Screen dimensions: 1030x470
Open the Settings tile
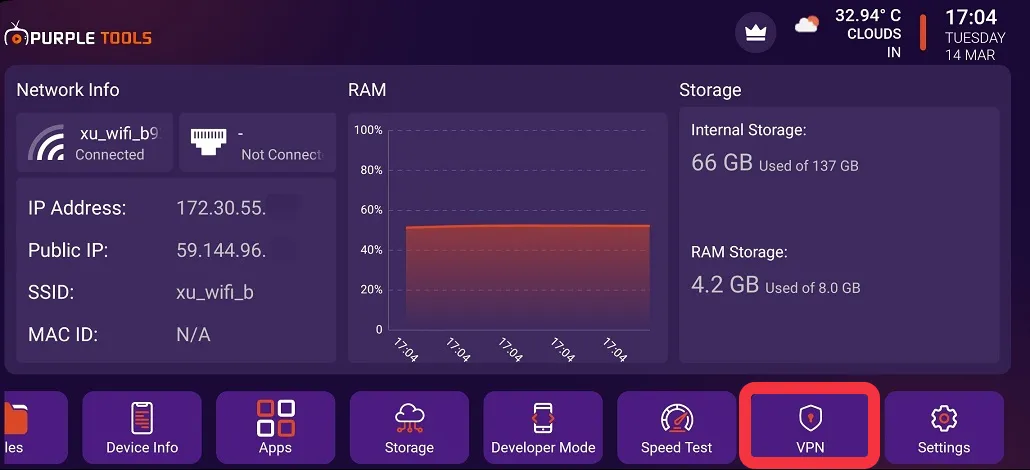tap(944, 428)
